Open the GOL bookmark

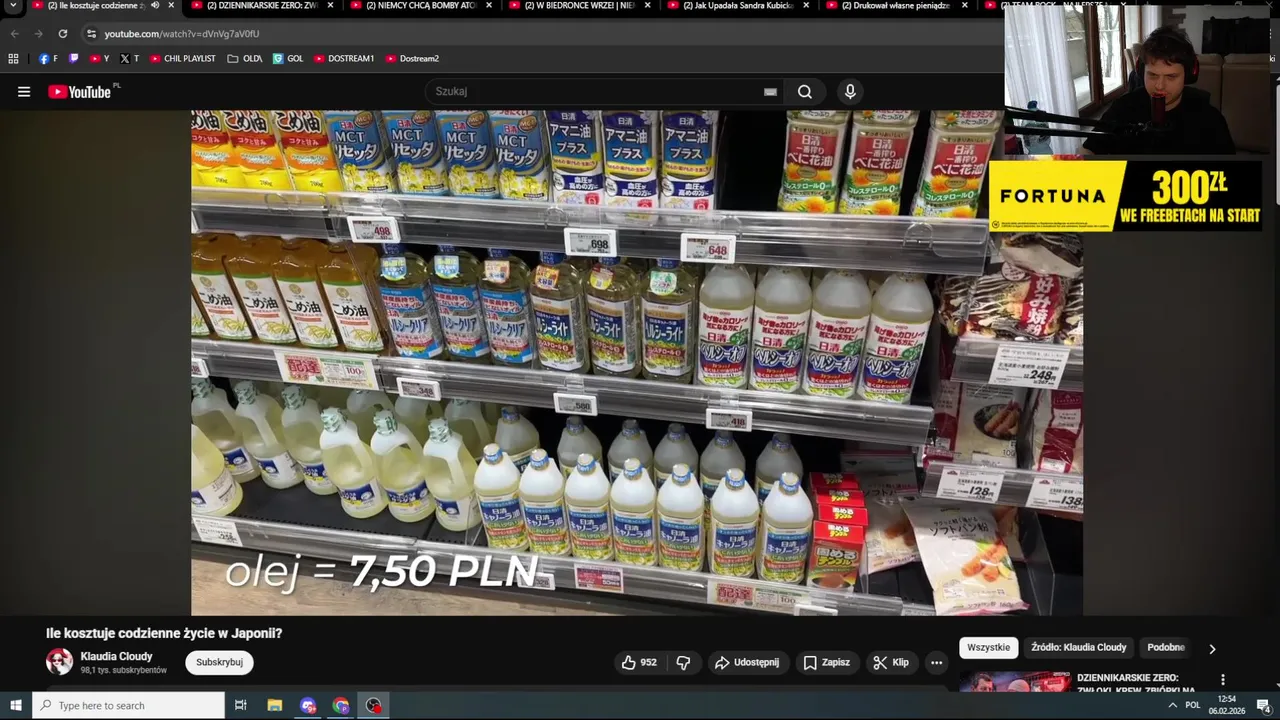tap(288, 59)
